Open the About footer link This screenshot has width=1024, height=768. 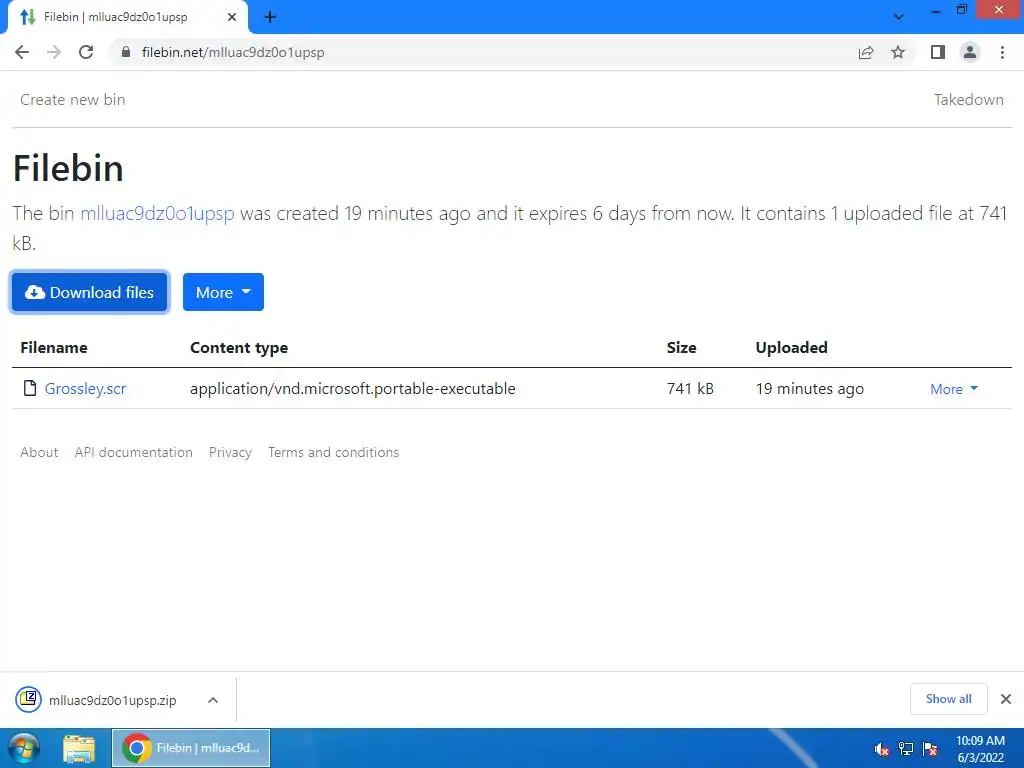coord(39,452)
